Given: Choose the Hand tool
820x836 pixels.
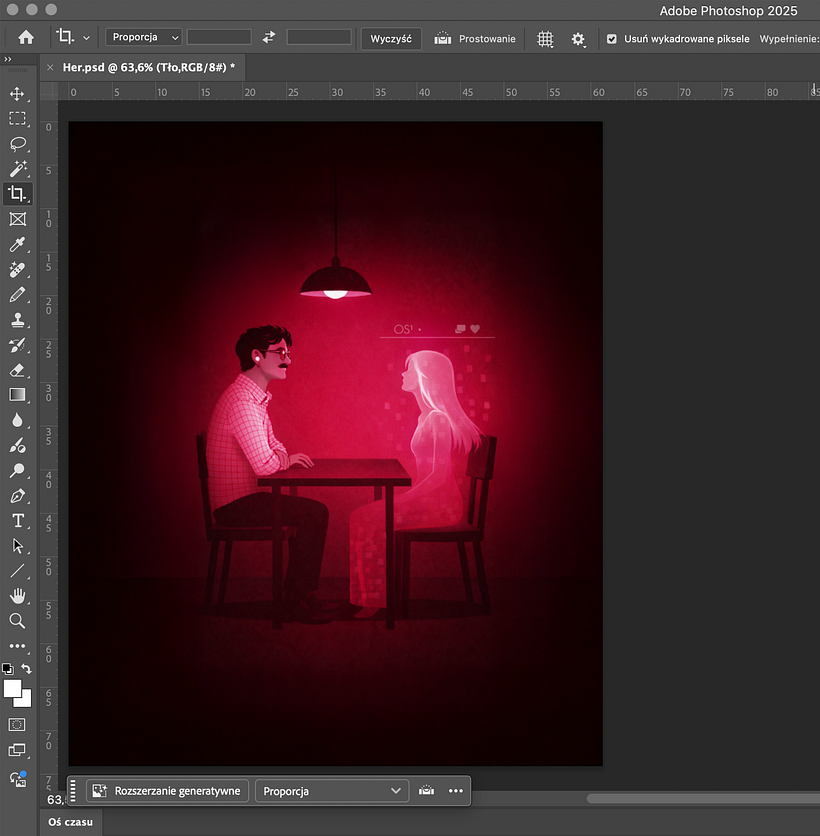Looking at the screenshot, I should coord(17,596).
